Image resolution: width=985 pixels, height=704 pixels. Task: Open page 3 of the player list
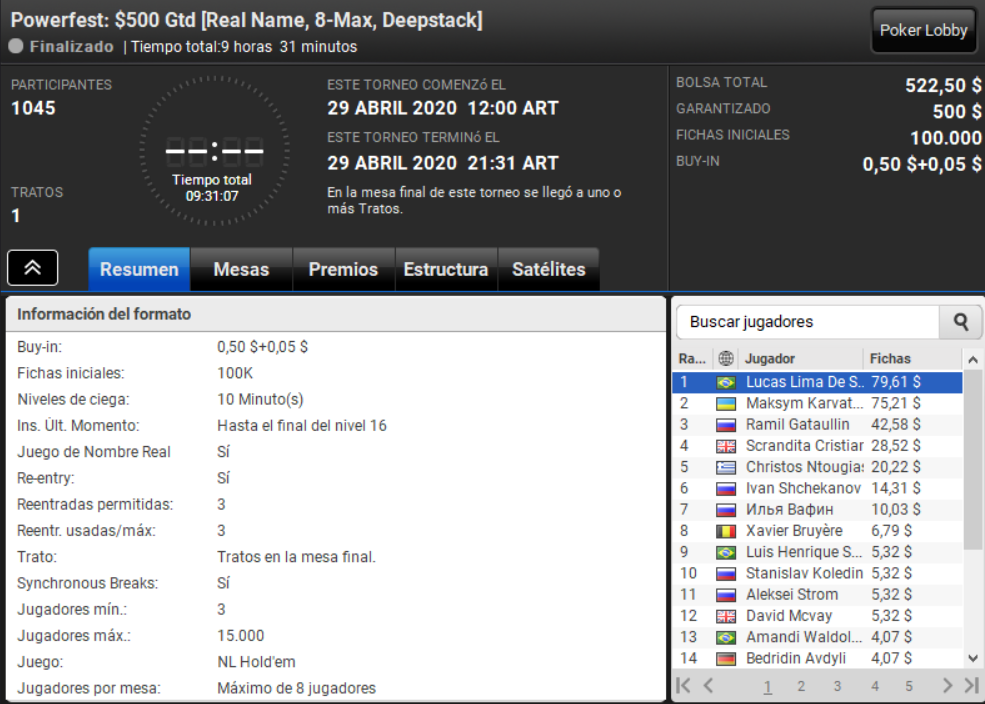click(x=837, y=686)
